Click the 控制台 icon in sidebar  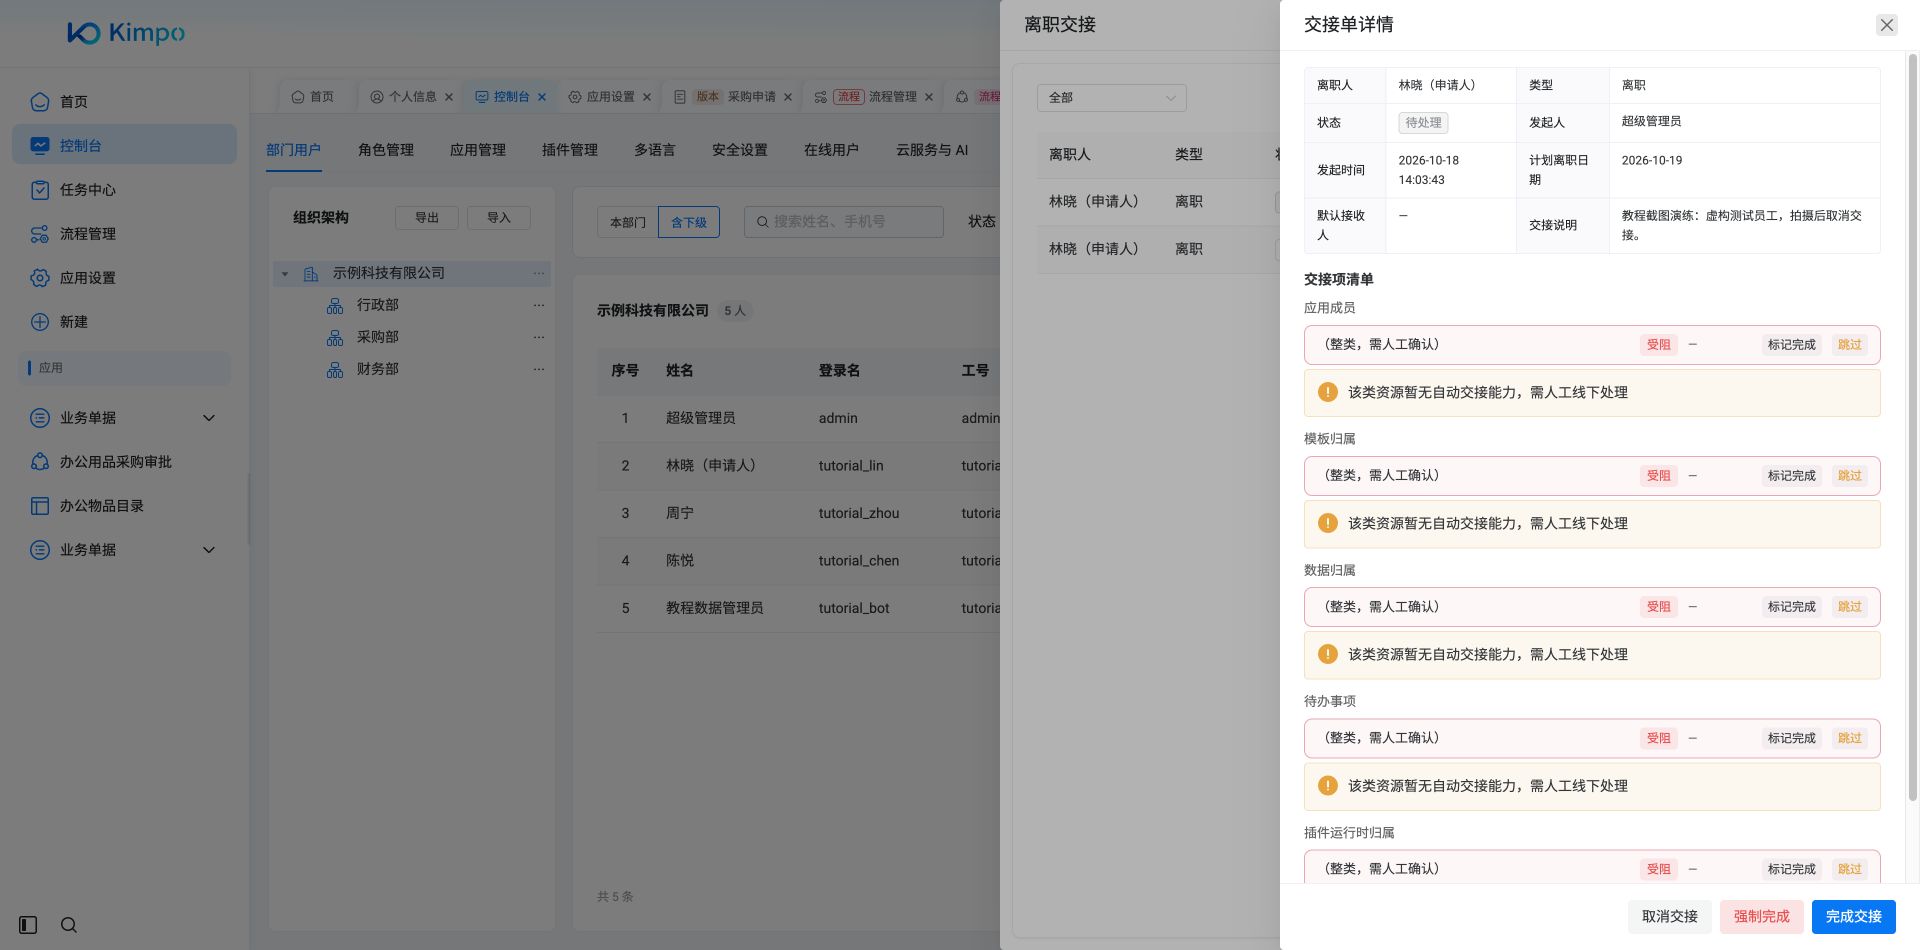tap(40, 146)
